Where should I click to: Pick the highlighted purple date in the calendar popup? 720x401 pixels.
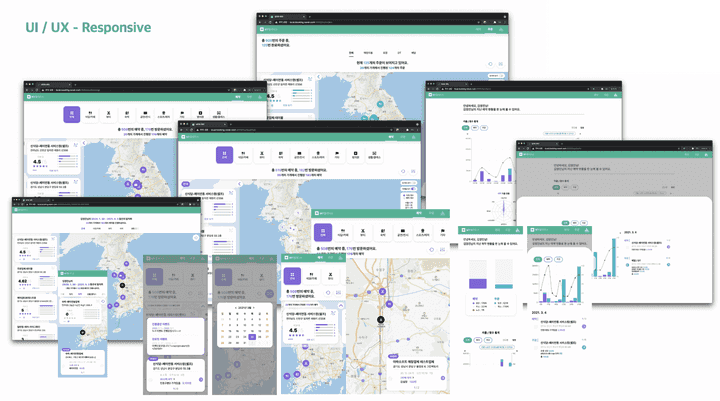click(252, 337)
